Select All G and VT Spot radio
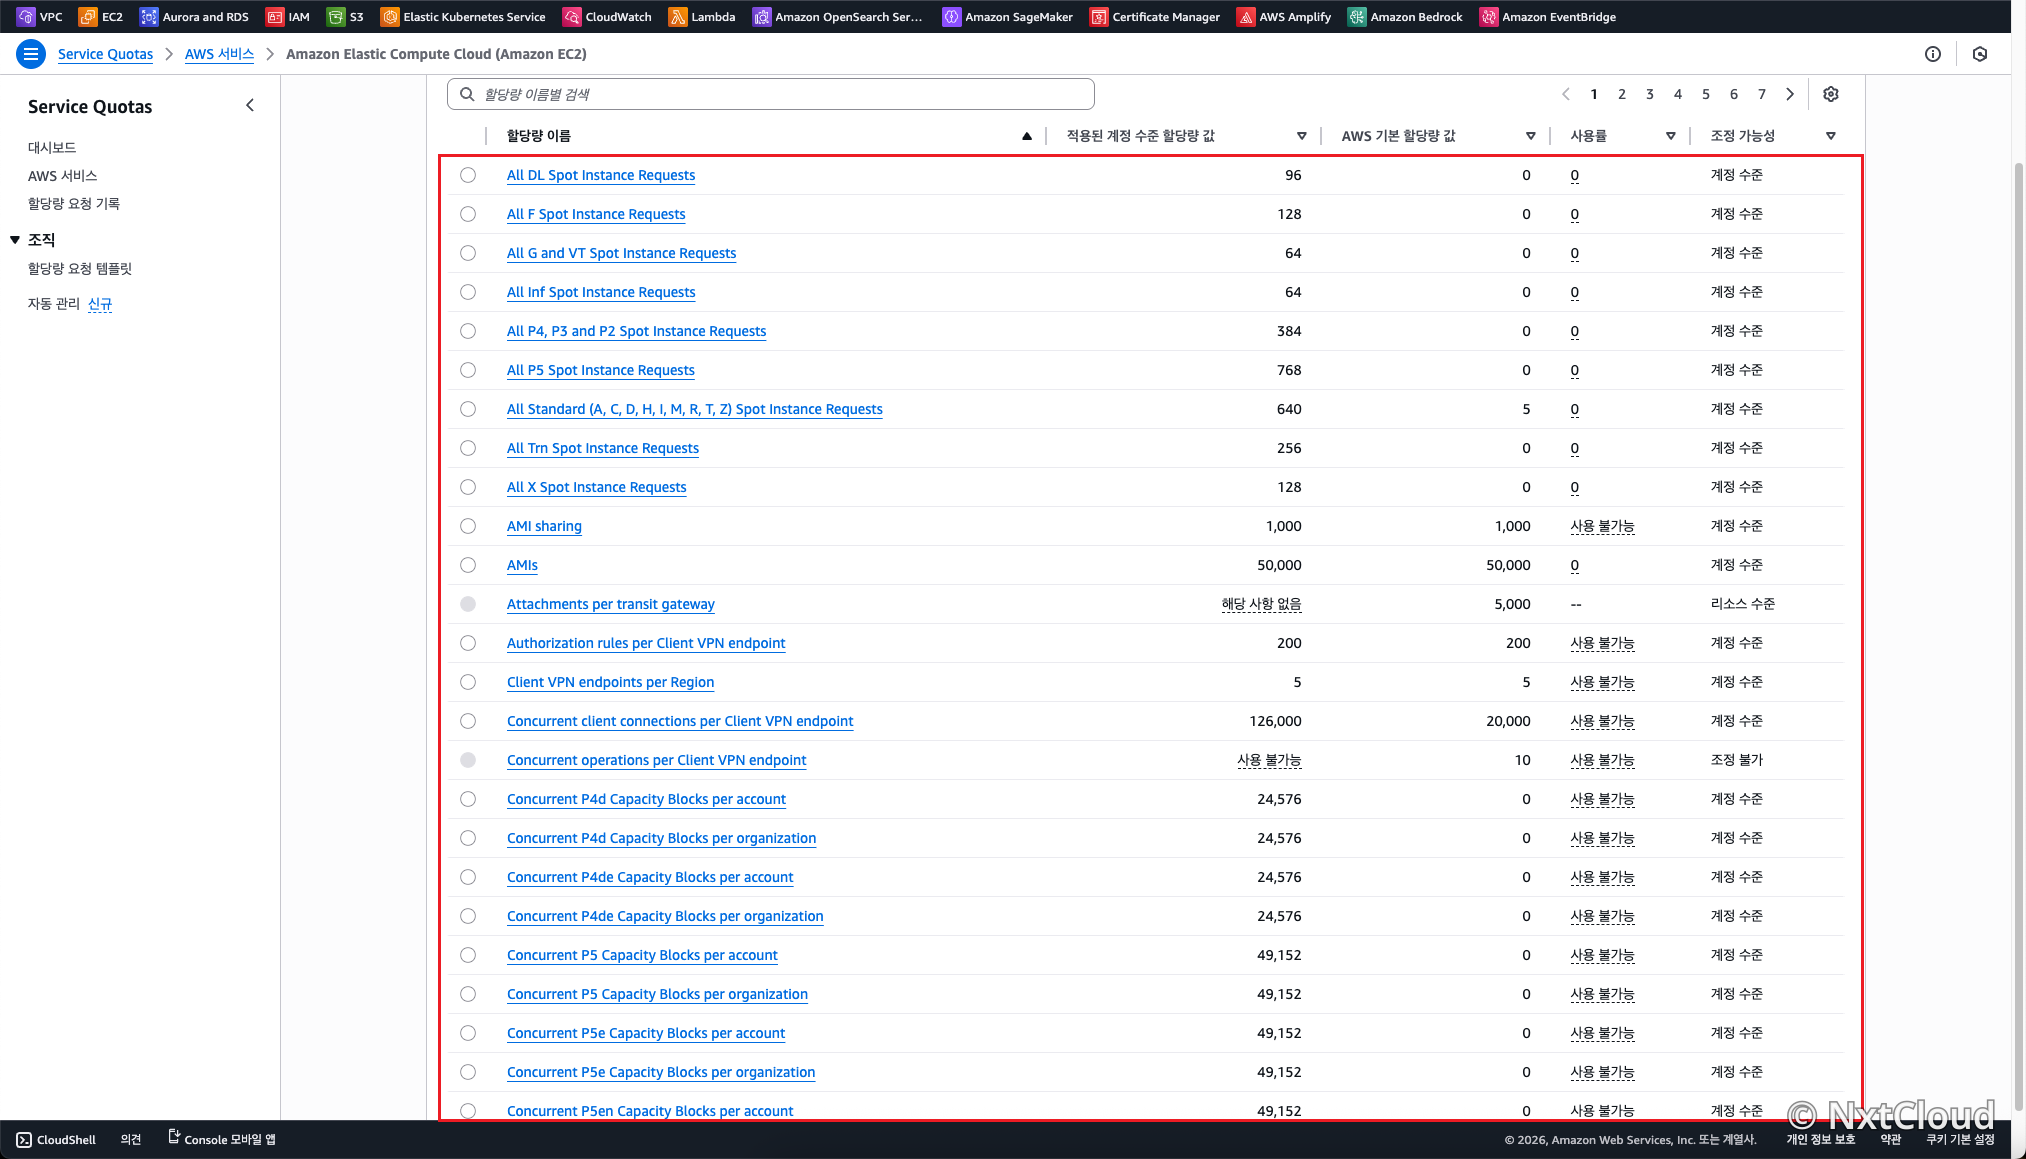Viewport: 2026px width, 1159px height. 468,253
